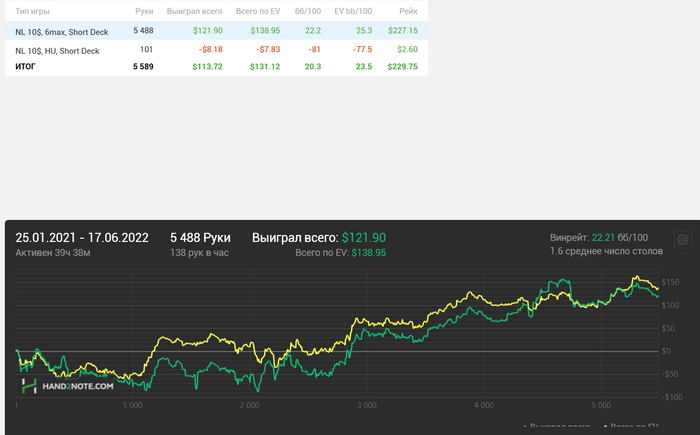Viewport: 700px width, 435px height.
Task: Click the date range 25.01.2021 - 17.06.2022
Action: click(82, 238)
